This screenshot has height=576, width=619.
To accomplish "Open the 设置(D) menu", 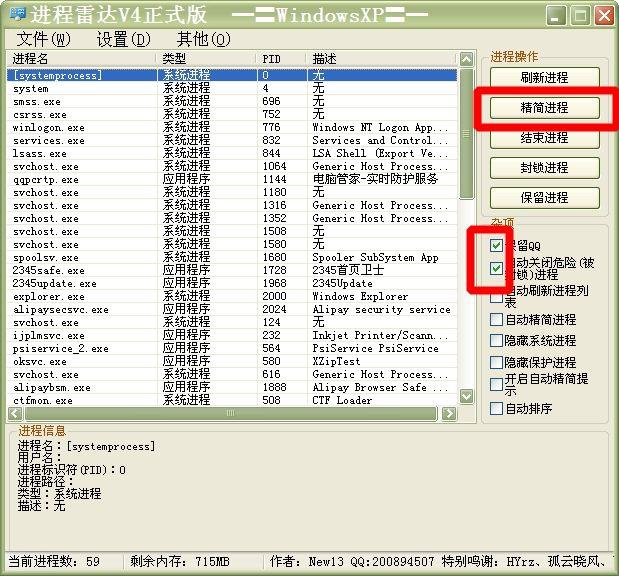I will tap(124, 39).
